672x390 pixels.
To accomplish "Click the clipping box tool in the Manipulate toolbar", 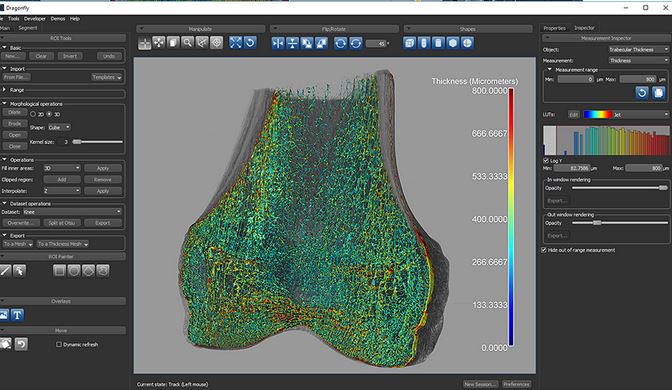I will 173,43.
